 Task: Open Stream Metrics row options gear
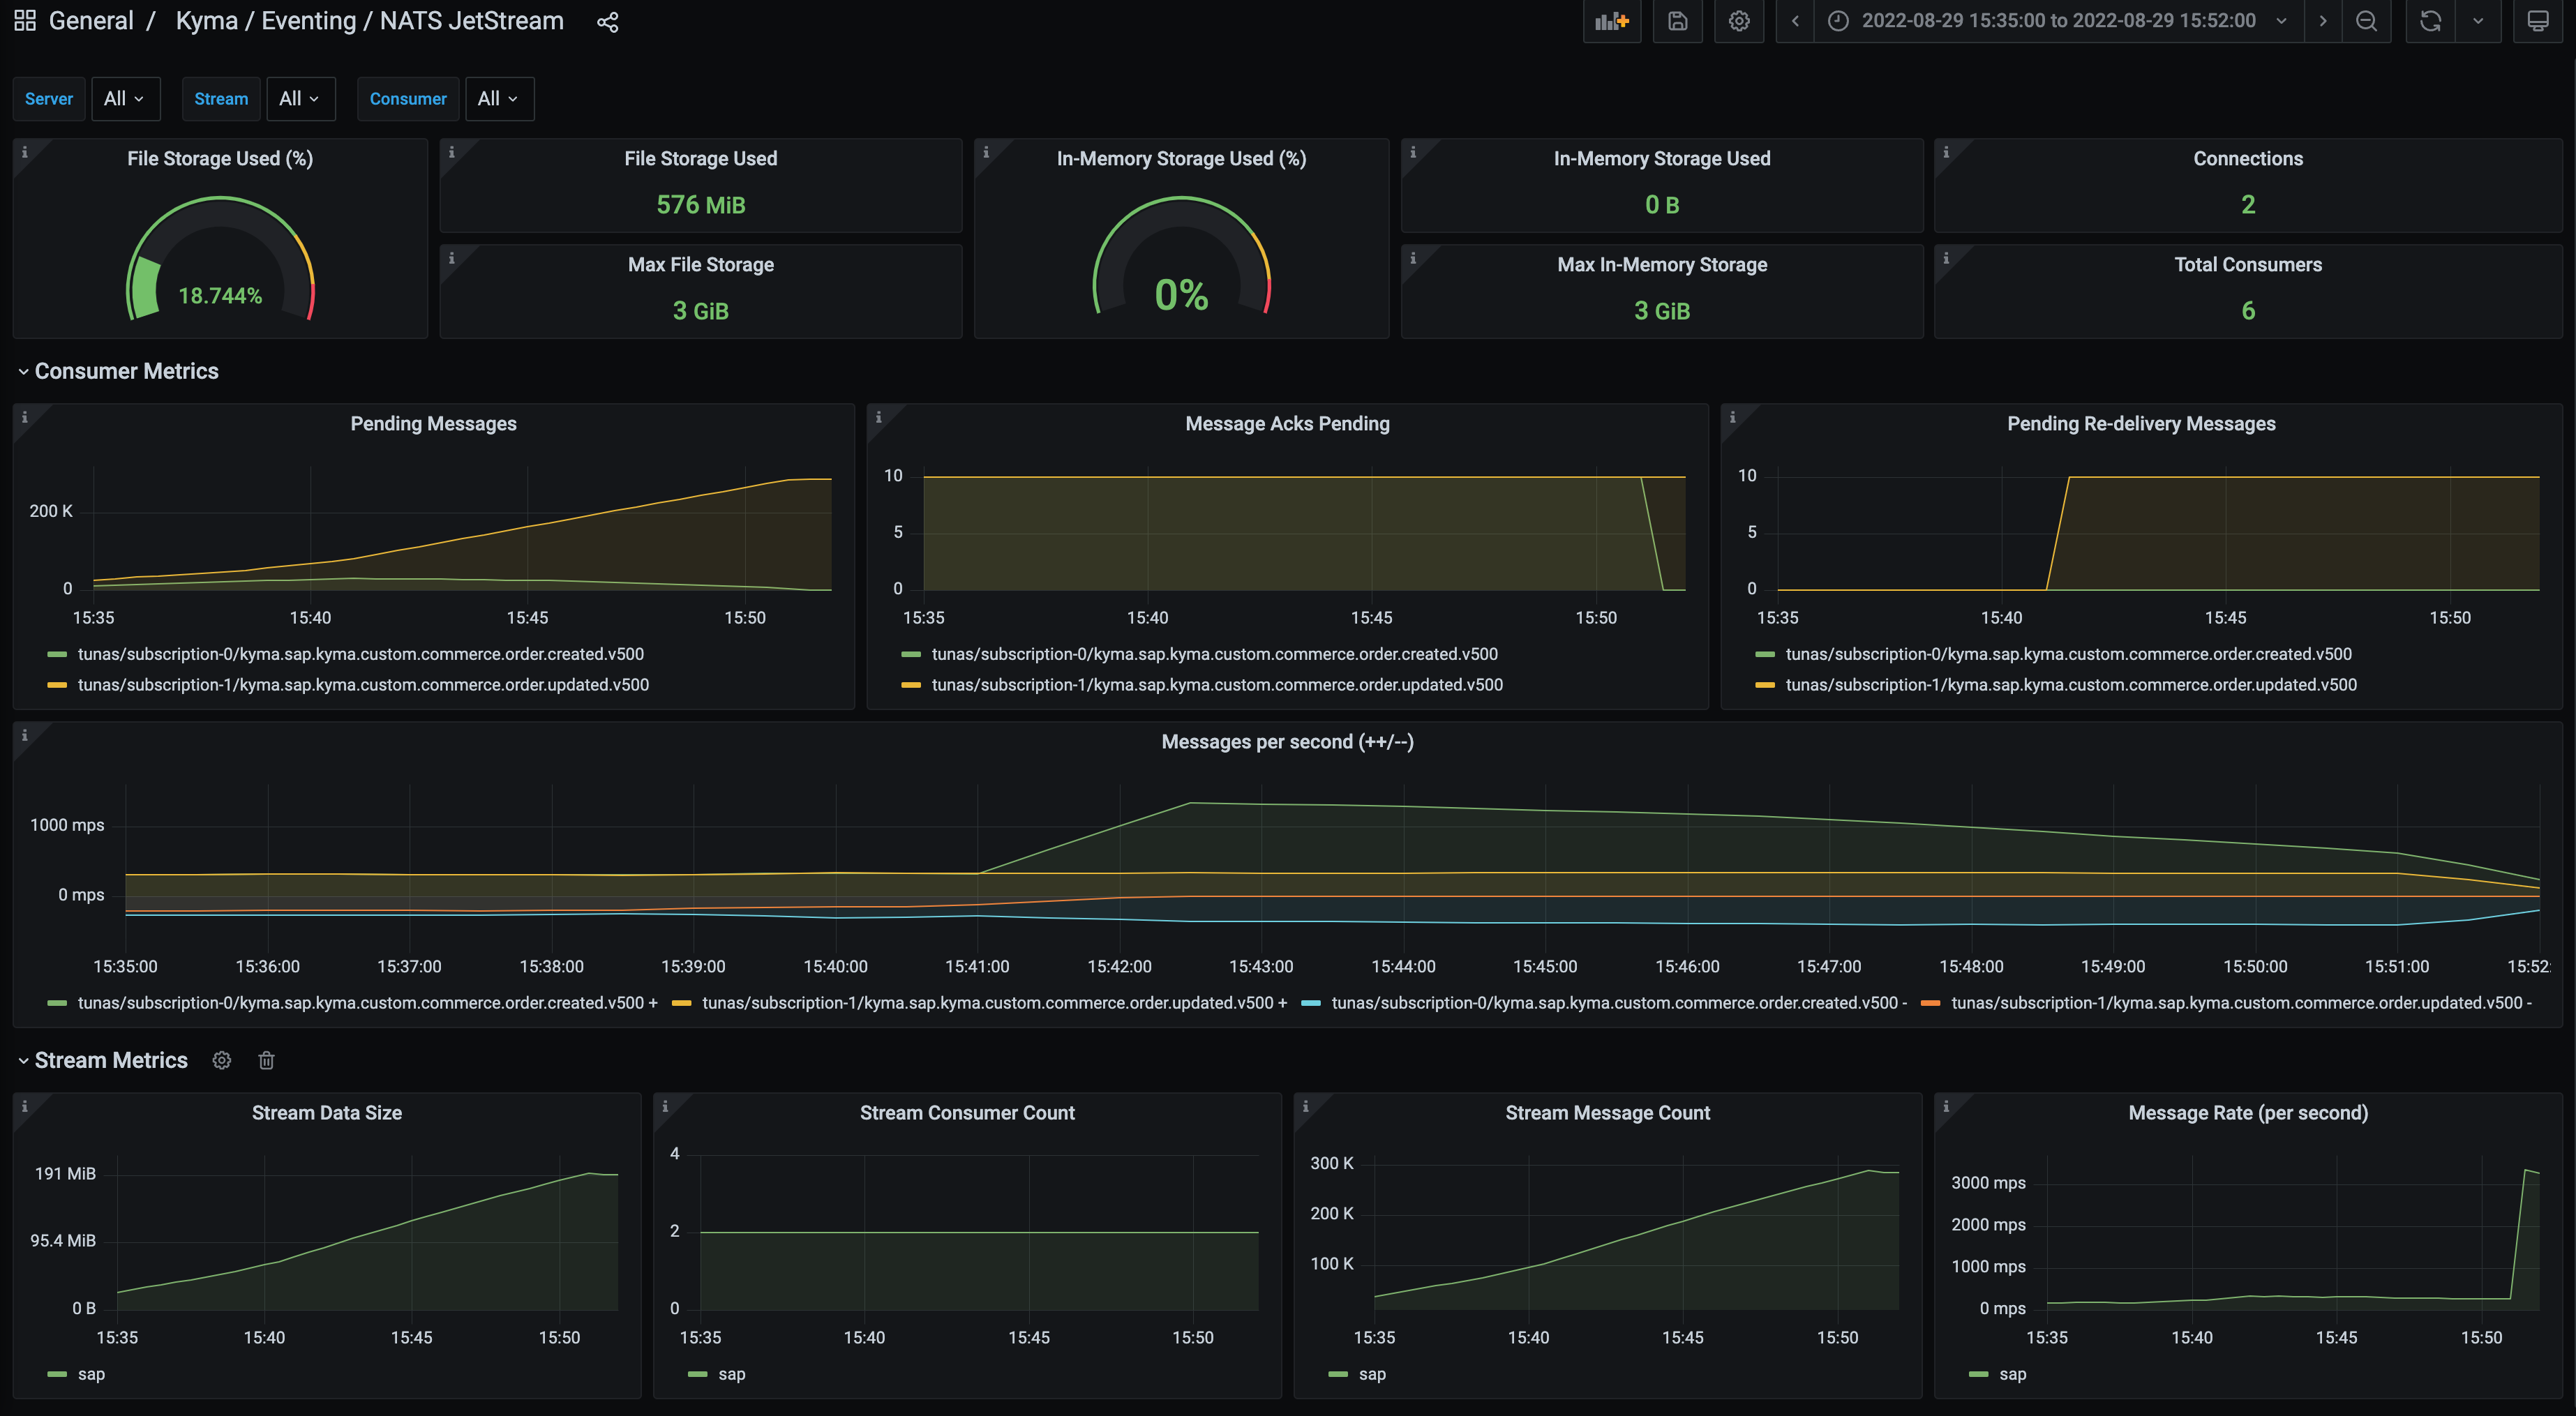pos(222,1060)
